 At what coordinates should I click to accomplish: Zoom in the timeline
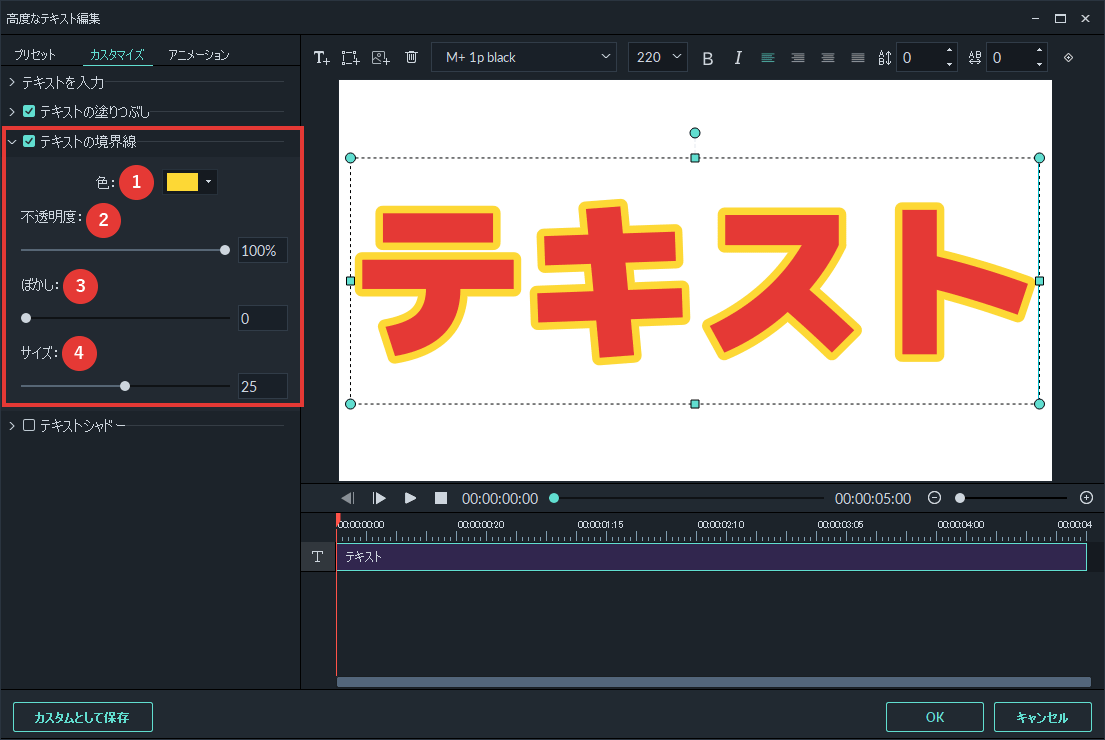pyautogui.click(x=1086, y=498)
